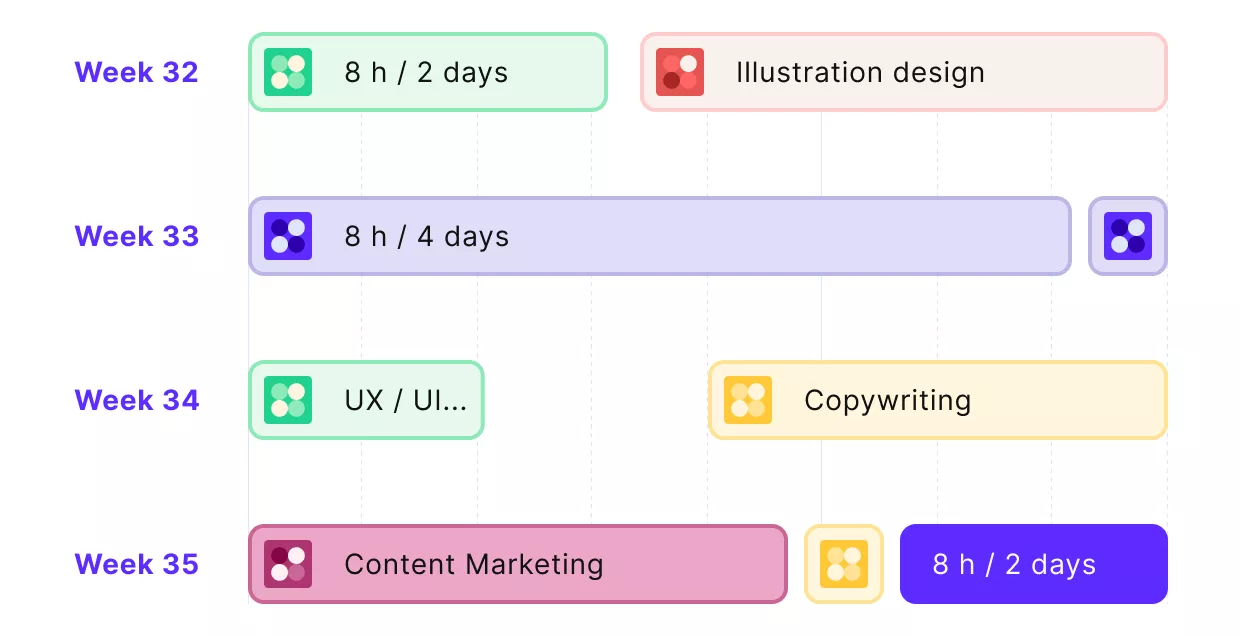1240x636 pixels.
Task: Click the red Illustration design icon
Action: click(x=680, y=72)
